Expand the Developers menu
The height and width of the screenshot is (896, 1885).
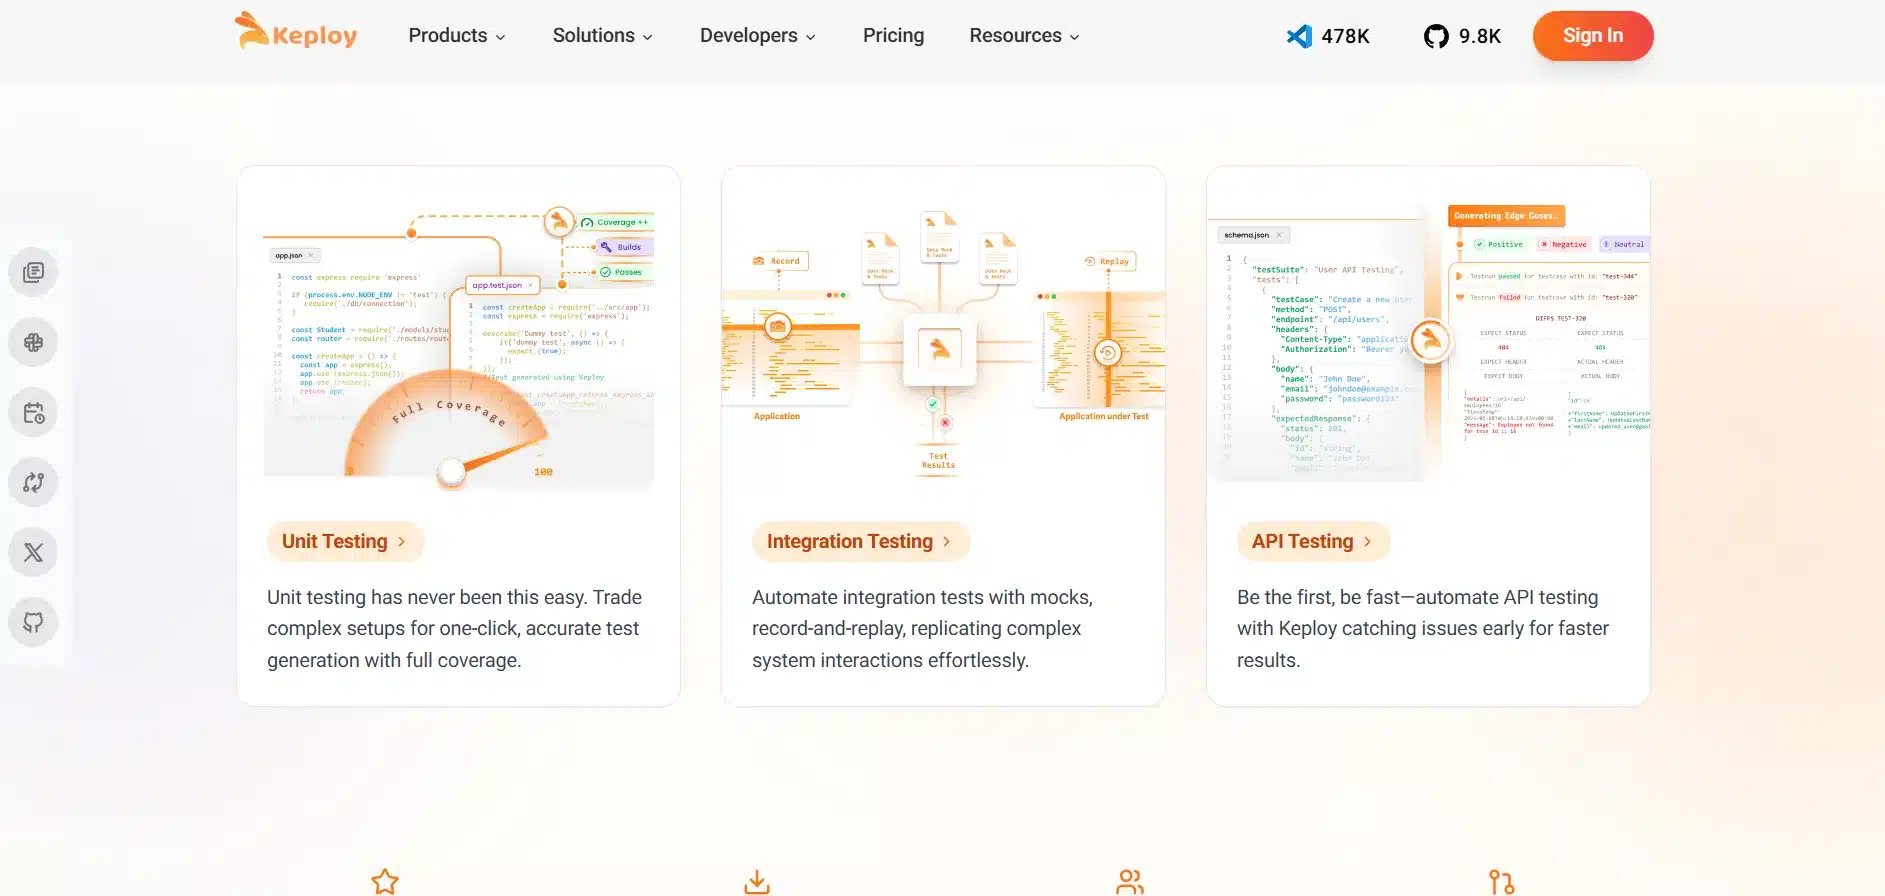[758, 36]
